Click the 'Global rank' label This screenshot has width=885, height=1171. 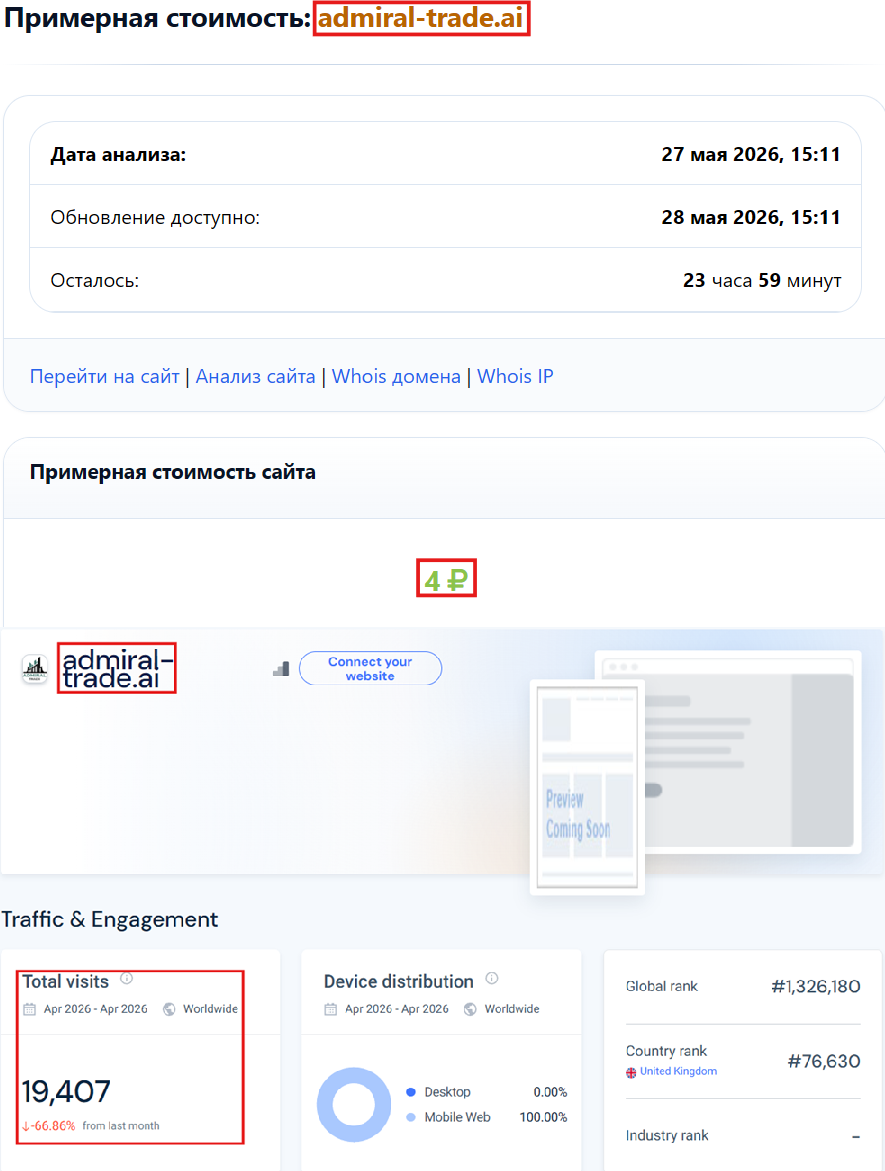pos(662,987)
